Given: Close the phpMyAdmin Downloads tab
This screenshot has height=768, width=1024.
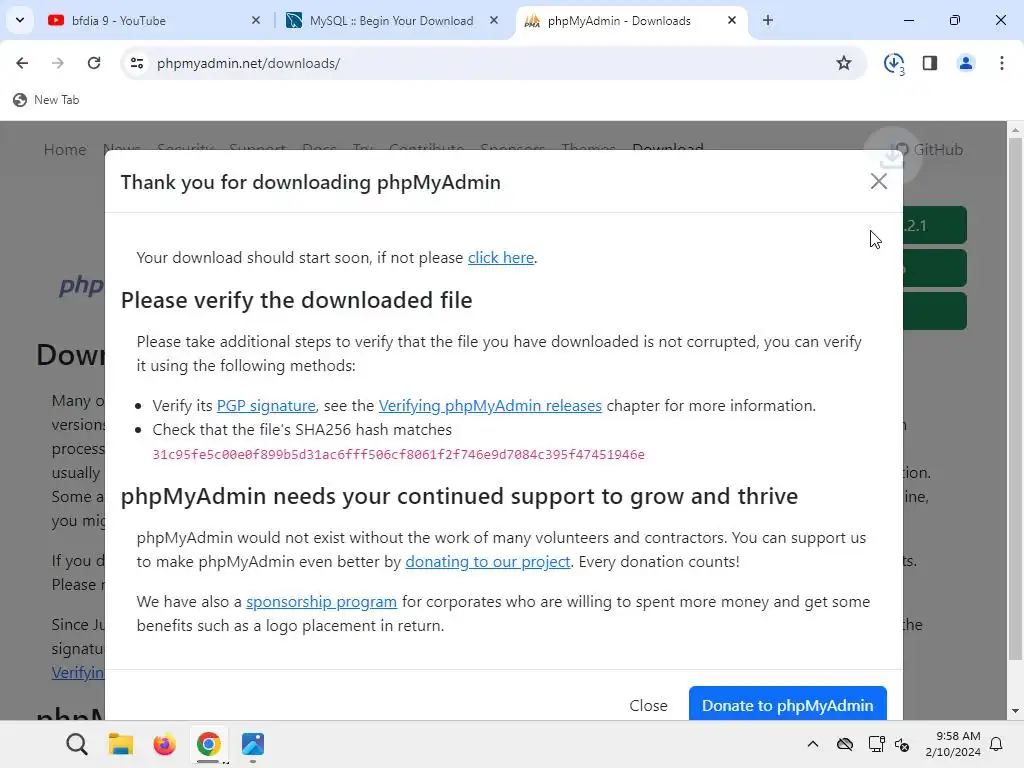Looking at the screenshot, I should point(731,21).
